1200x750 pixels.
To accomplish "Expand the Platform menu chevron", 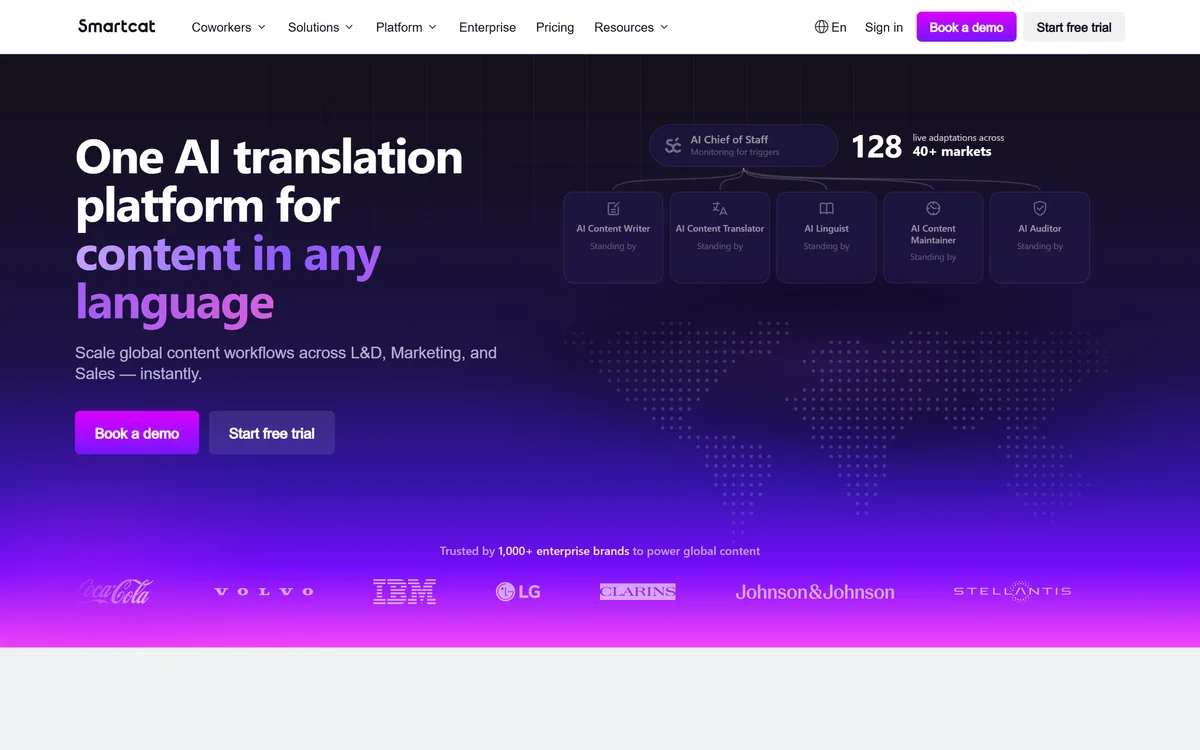I will point(433,27).
